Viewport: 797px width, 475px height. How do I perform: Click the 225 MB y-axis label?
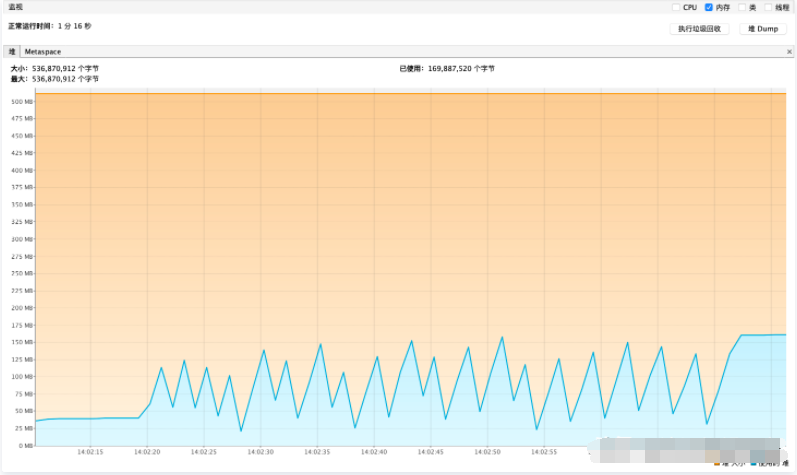click(22, 291)
